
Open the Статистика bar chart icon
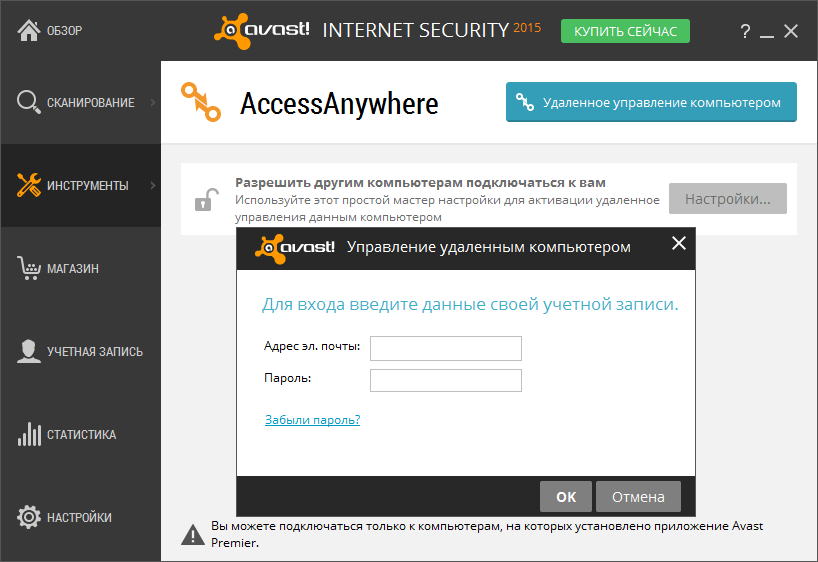(29, 434)
